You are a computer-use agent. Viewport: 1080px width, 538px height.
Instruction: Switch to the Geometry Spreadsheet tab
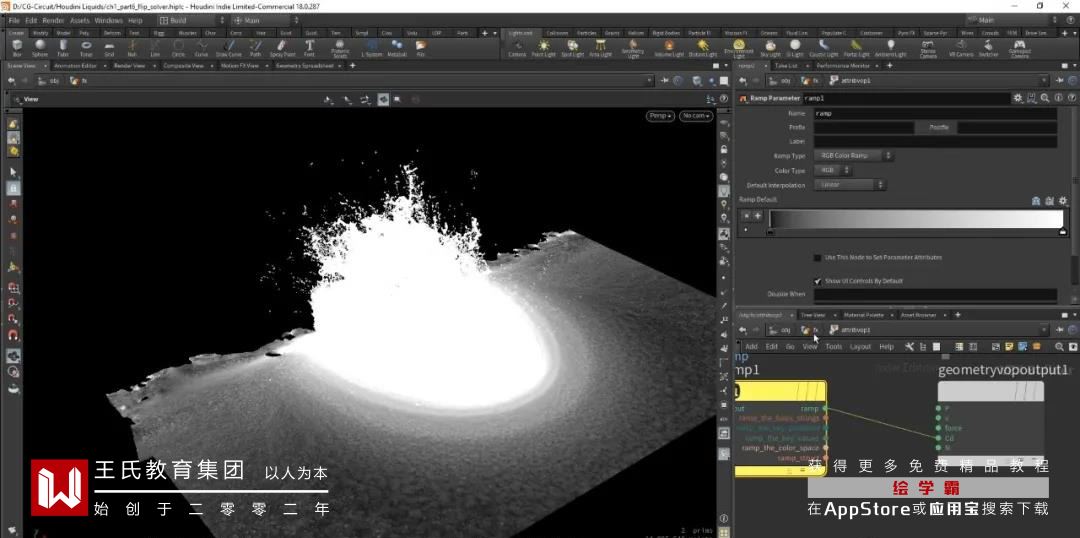coord(303,65)
